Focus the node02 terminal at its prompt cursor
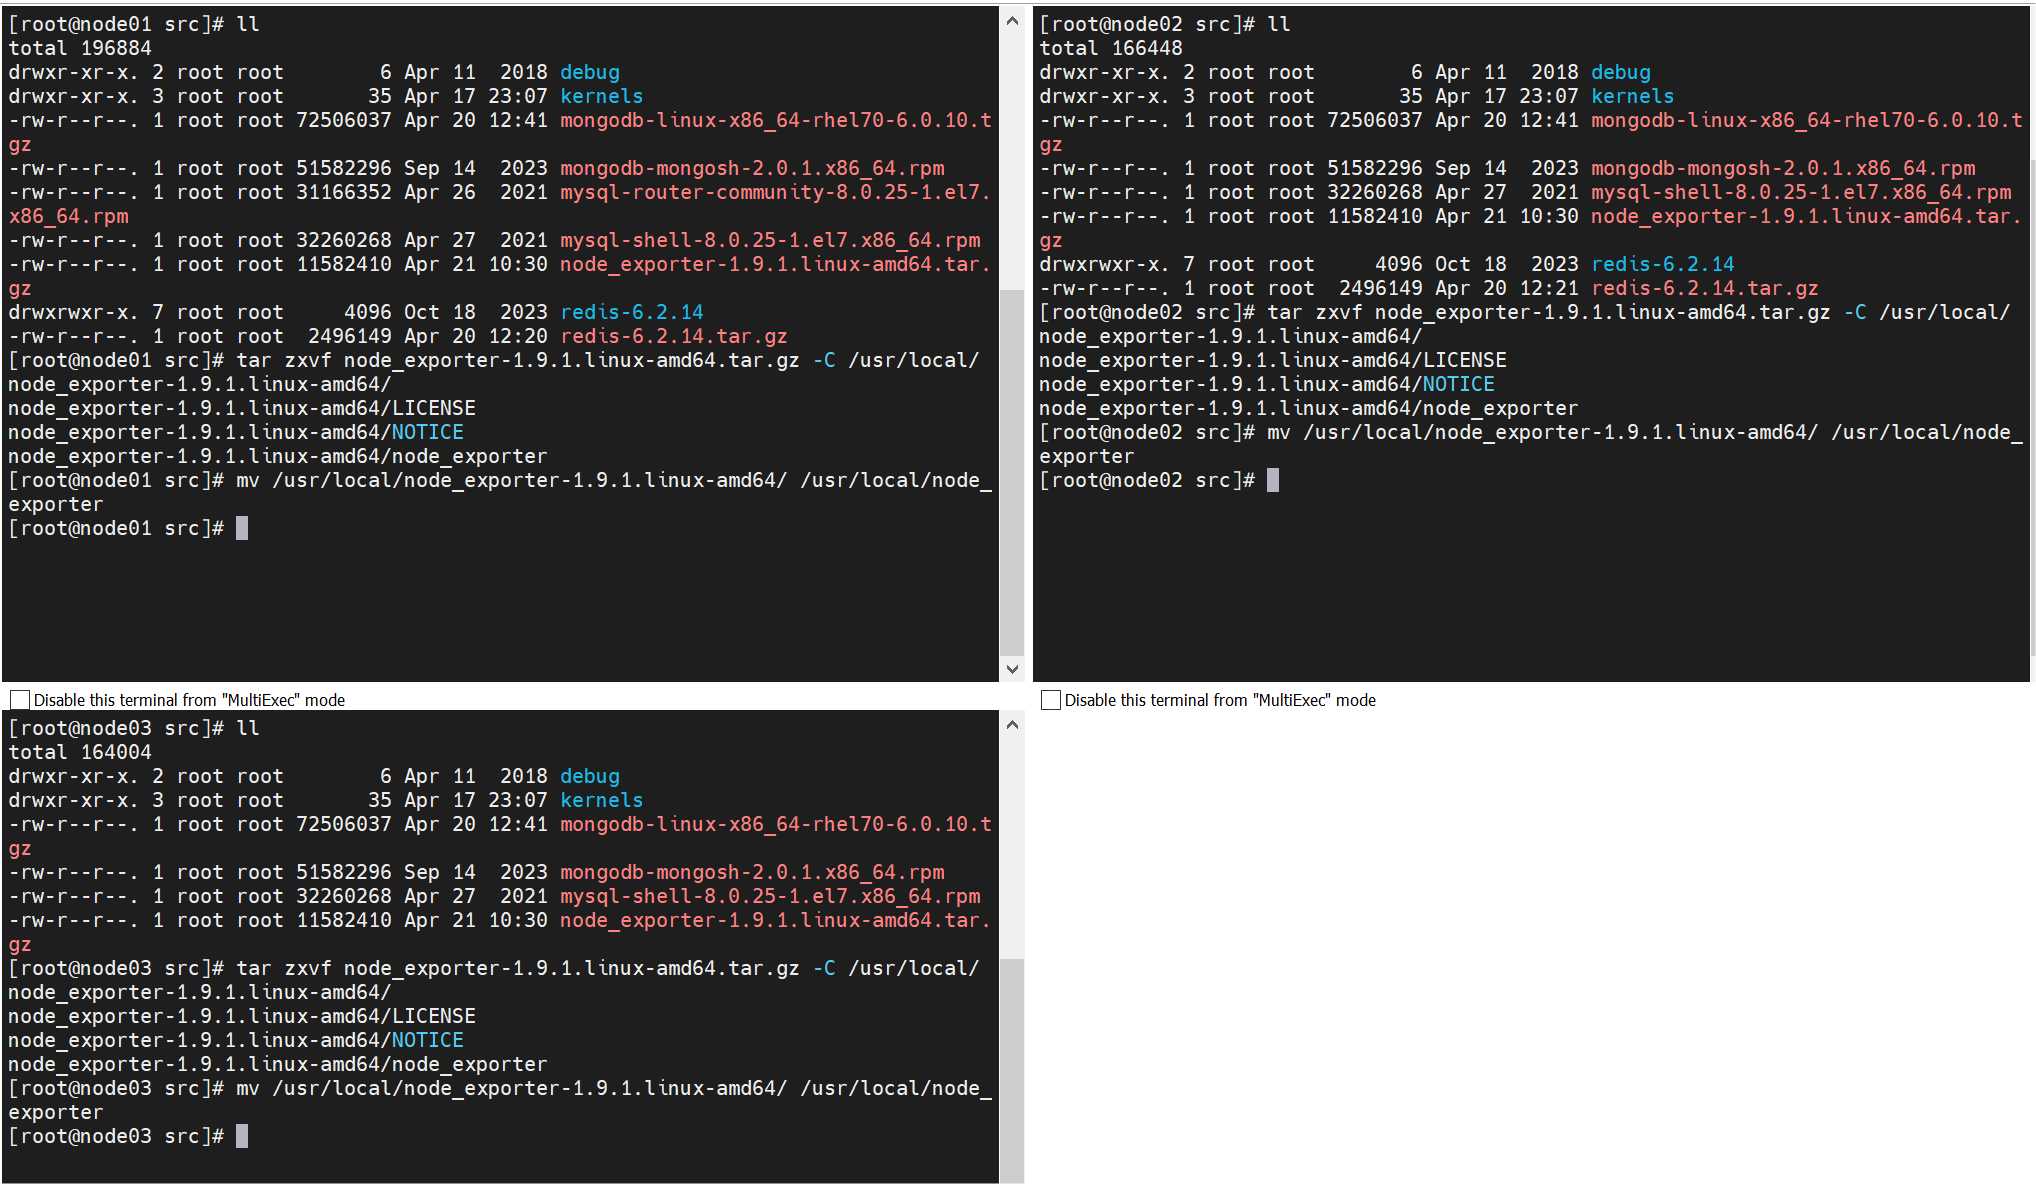 pos(1272,480)
